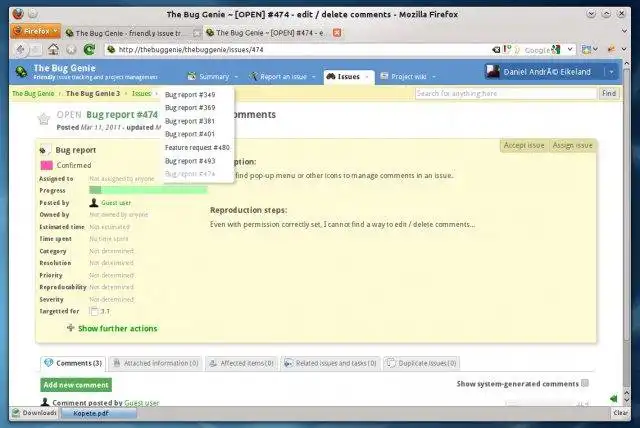Viewport: 640px width, 428px height.
Task: Open the orange Firefox menu button
Action: (36, 31)
